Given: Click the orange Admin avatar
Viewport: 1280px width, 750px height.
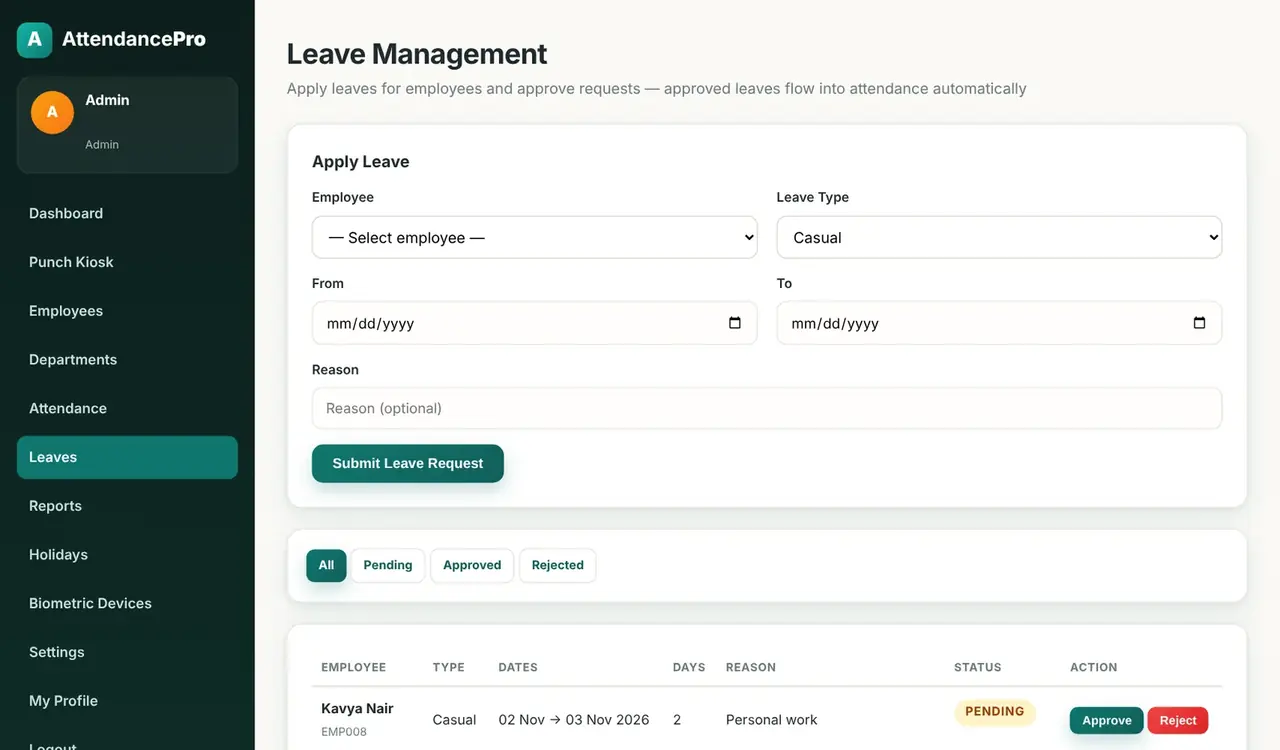Looking at the screenshot, I should click(x=52, y=112).
